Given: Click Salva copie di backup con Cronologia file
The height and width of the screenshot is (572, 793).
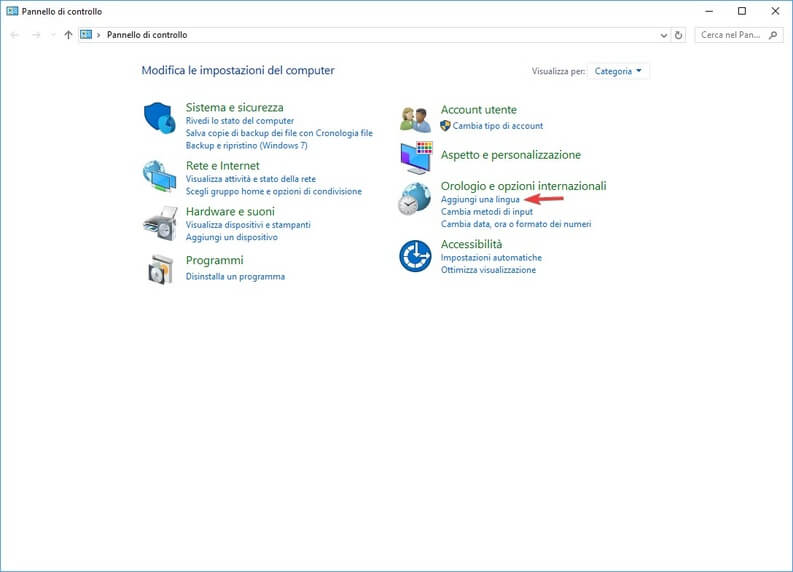Looking at the screenshot, I should [279, 133].
